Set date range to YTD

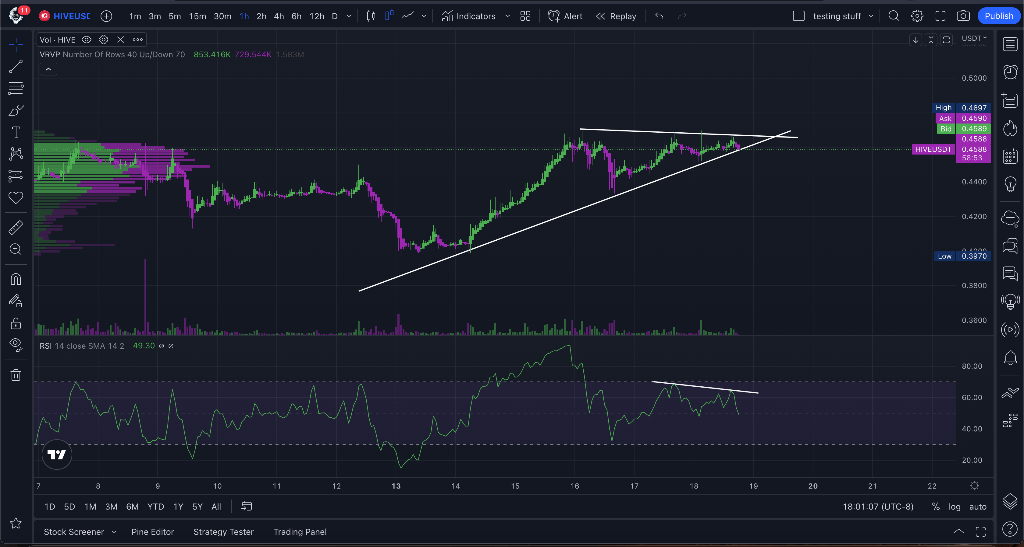155,507
